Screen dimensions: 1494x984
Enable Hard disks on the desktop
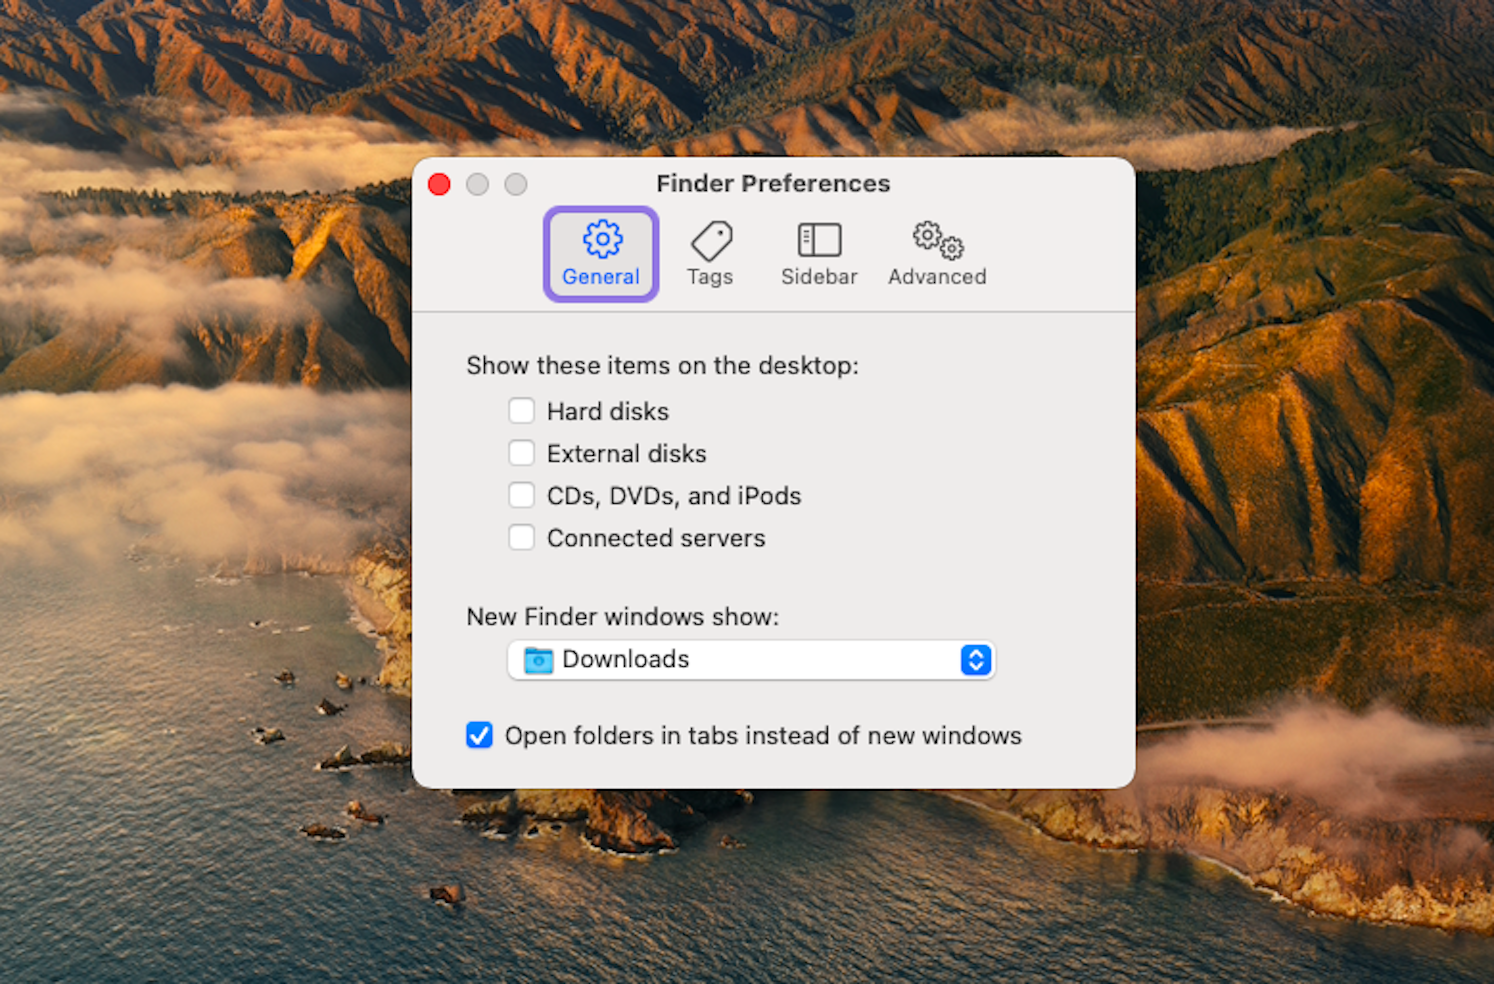click(x=521, y=411)
